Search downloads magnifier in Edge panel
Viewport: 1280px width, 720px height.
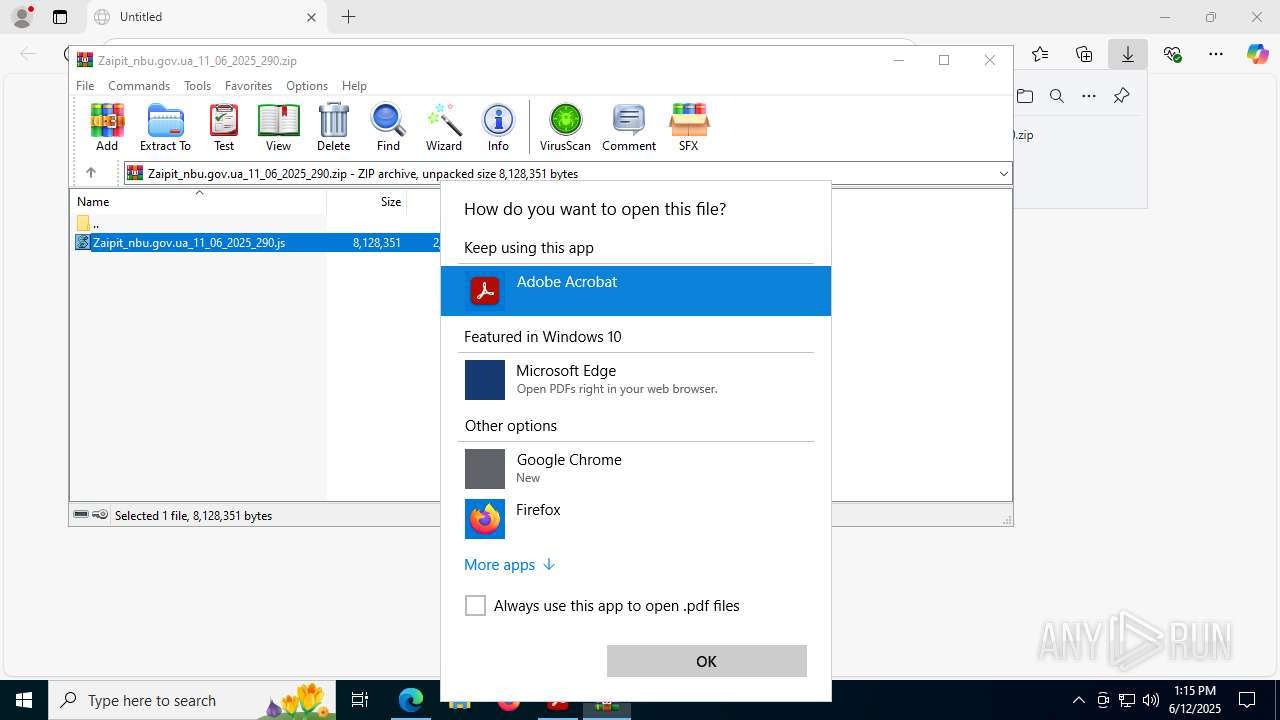coord(1057,96)
